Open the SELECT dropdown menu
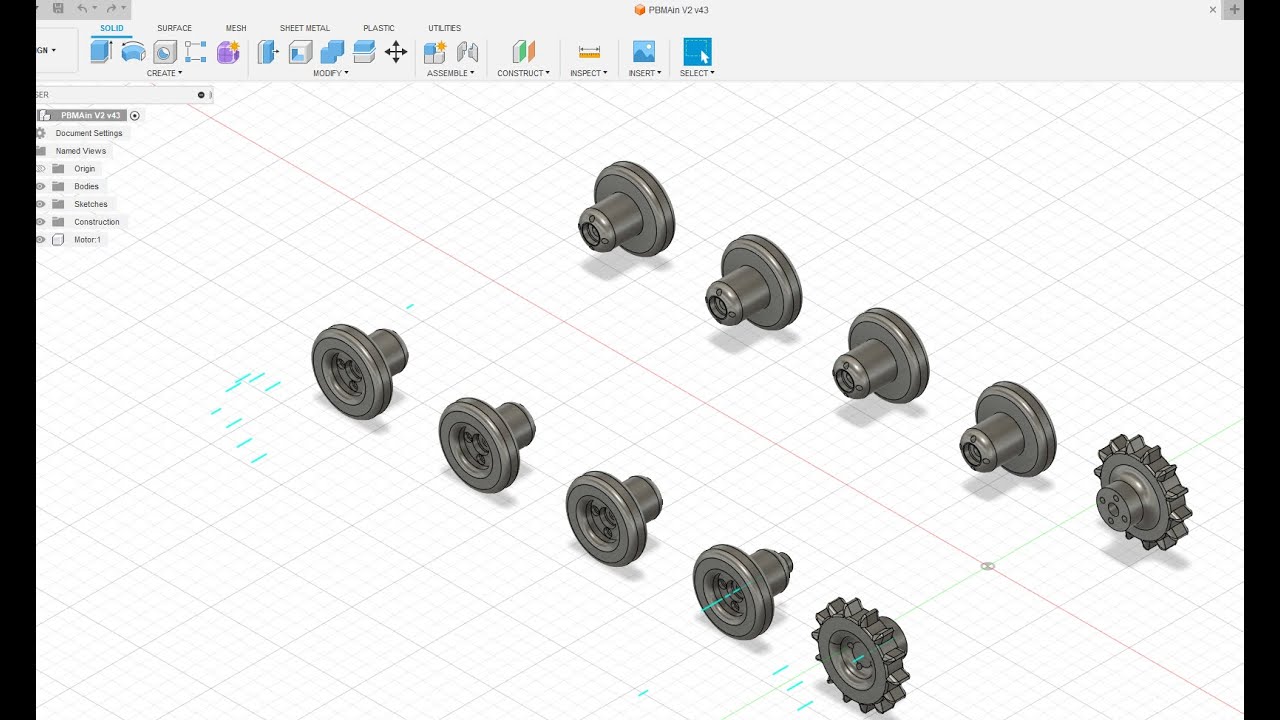 coord(697,73)
